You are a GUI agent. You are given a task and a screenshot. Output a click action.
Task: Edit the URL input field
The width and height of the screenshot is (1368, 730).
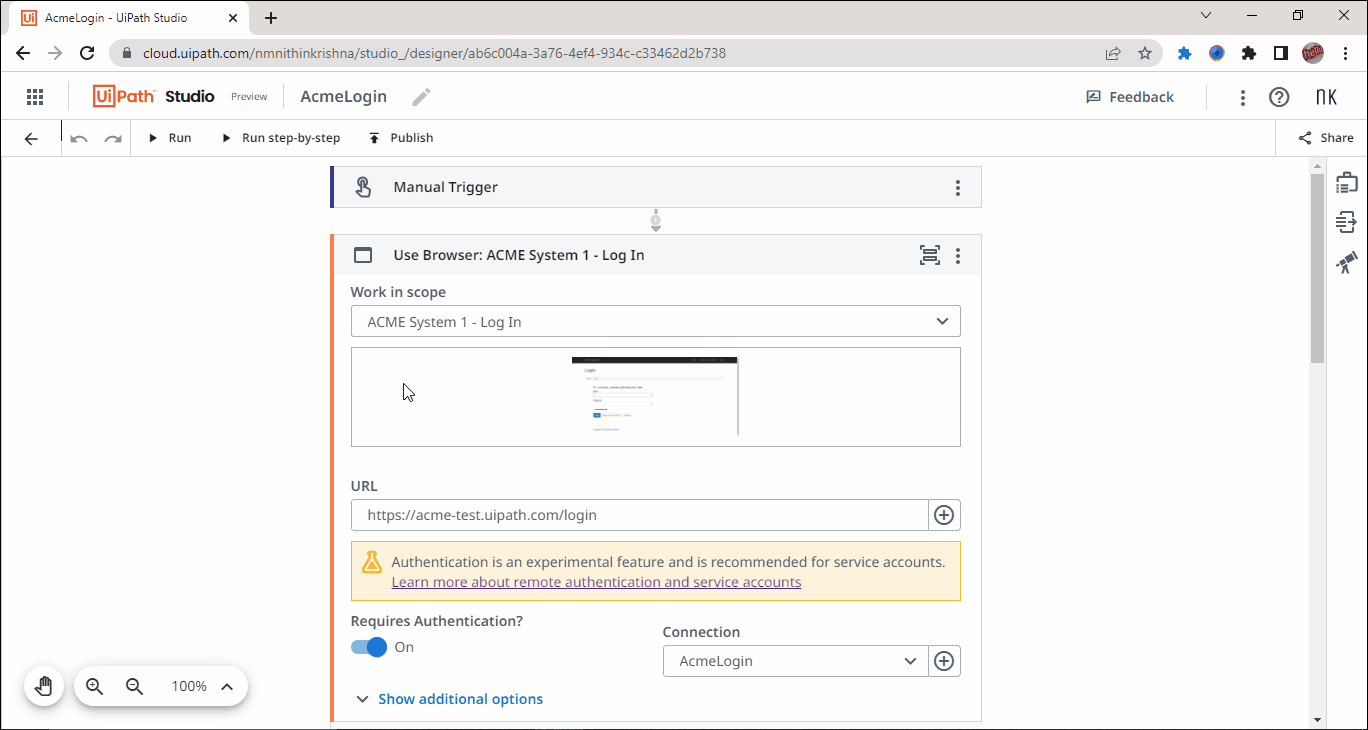pyautogui.click(x=640, y=515)
